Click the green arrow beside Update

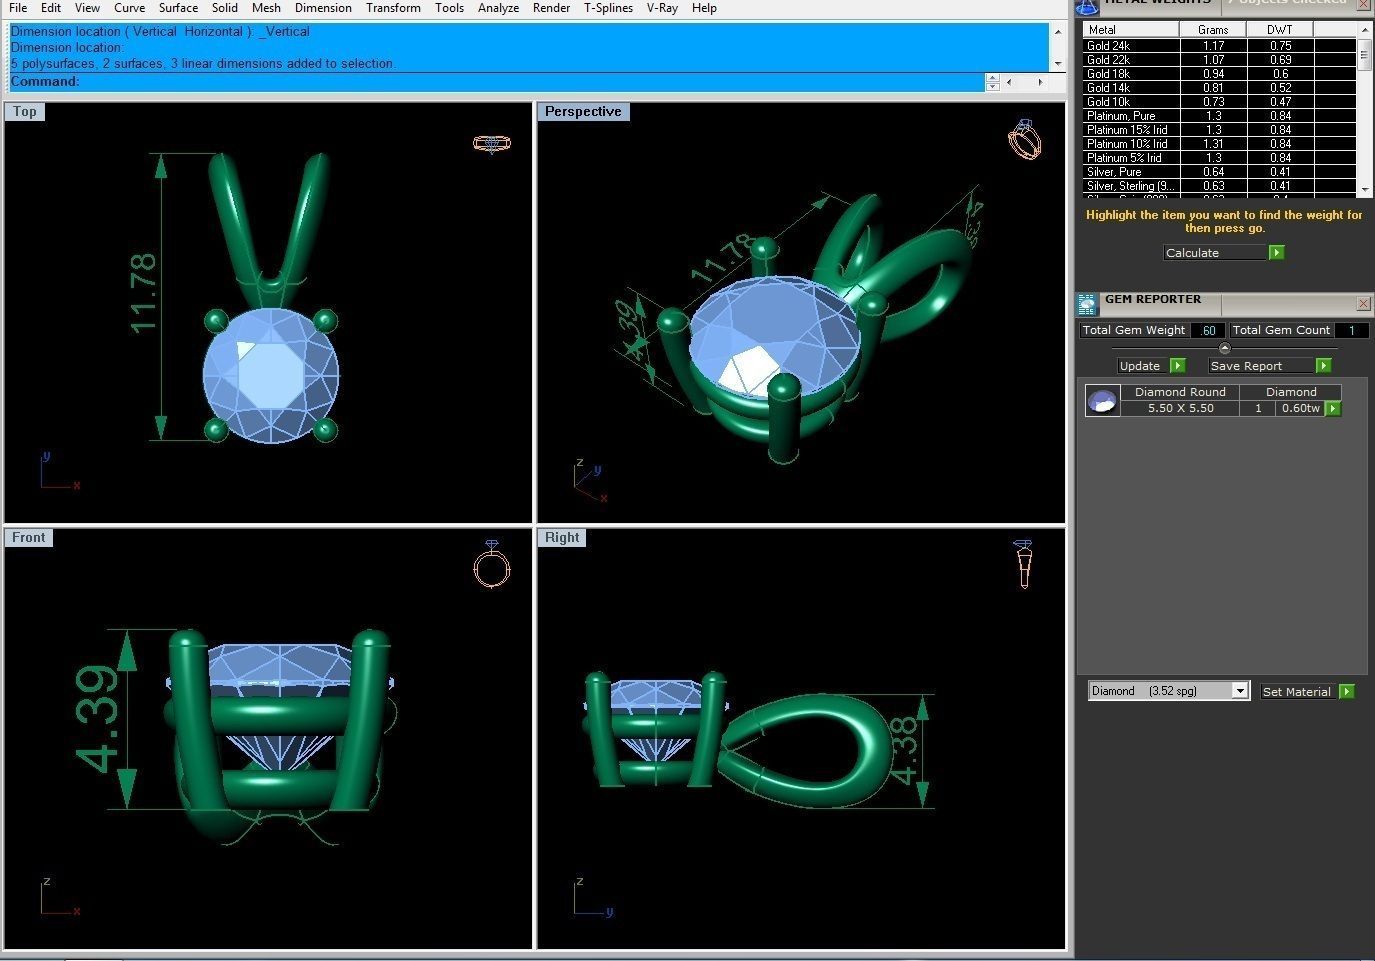click(1177, 366)
